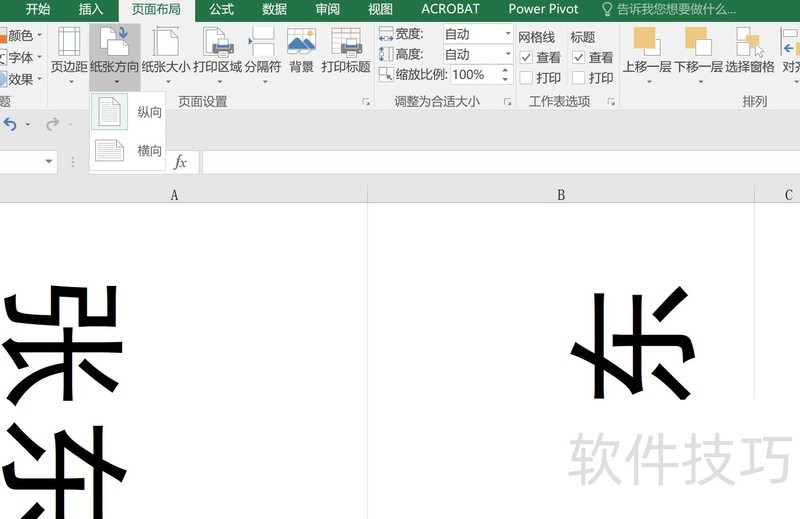Expand the Print Area dropdown arrow
This screenshot has height=519, width=800.
(x=219, y=82)
